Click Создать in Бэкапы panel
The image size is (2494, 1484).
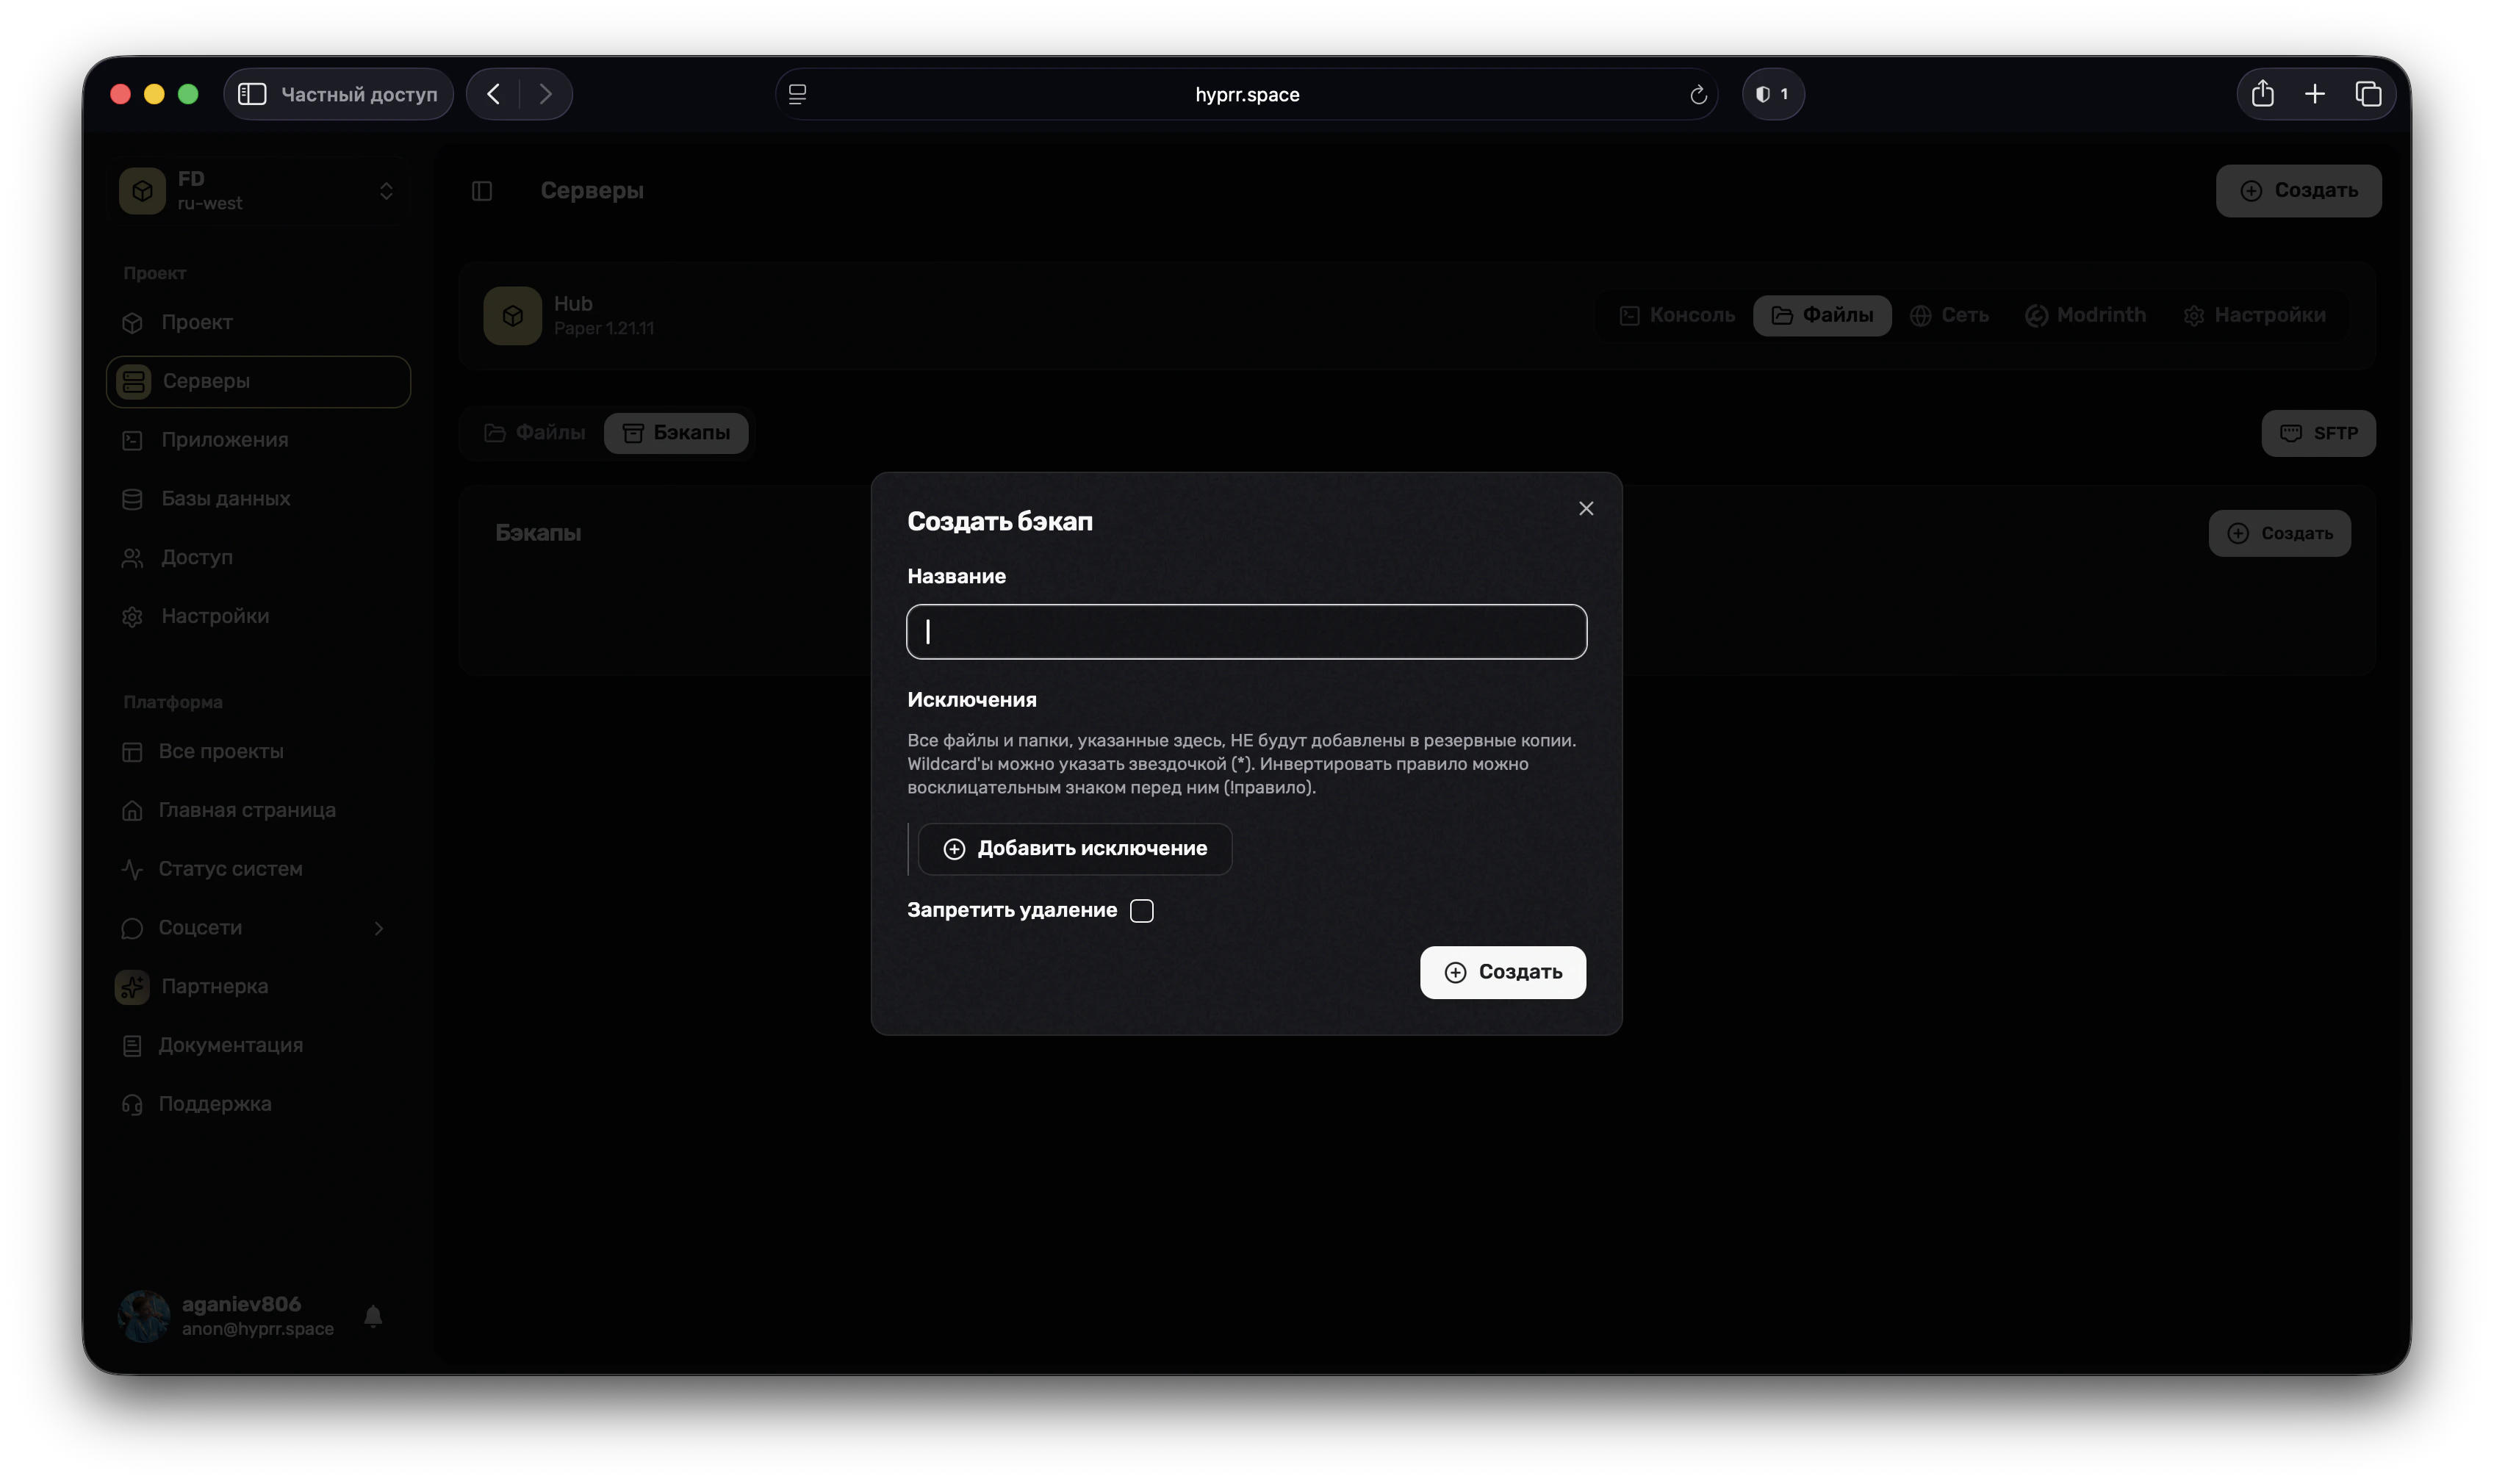tap(2279, 533)
